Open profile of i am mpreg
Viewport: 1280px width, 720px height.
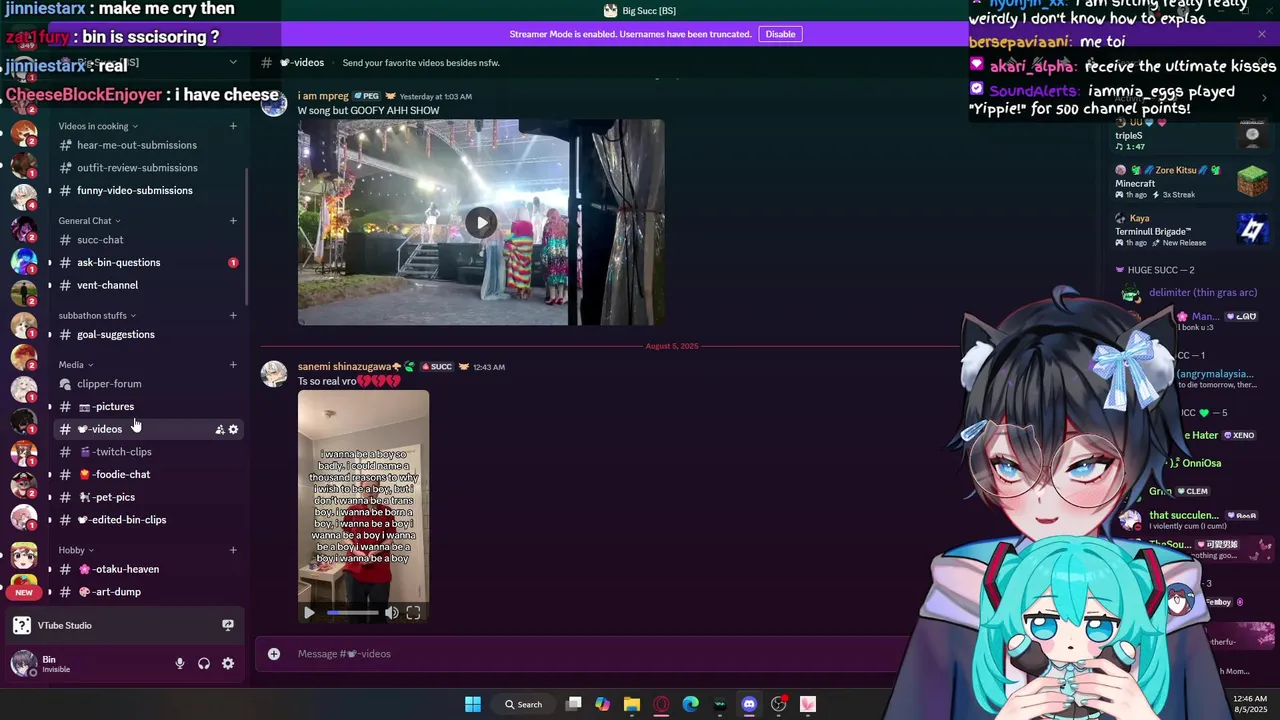coord(322,96)
